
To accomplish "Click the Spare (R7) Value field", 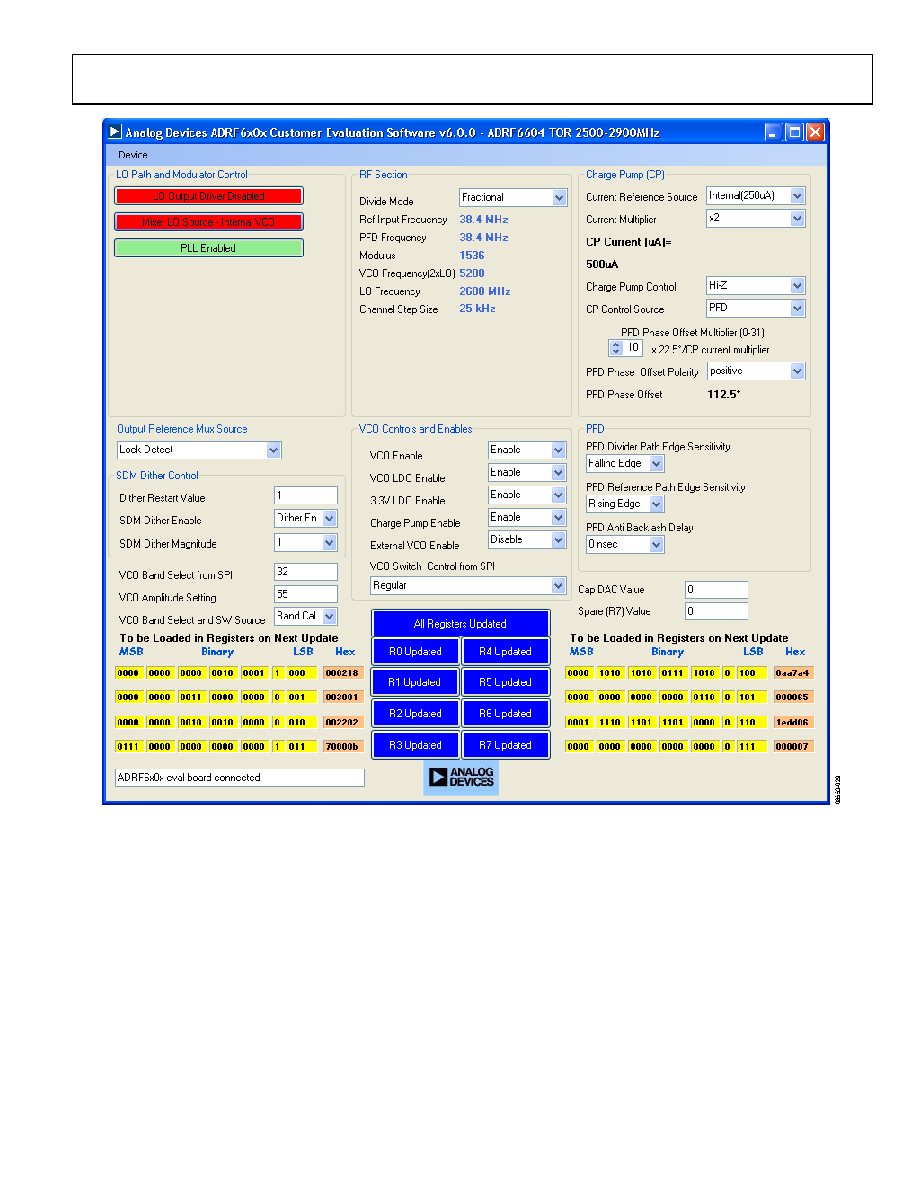I will click(717, 611).
